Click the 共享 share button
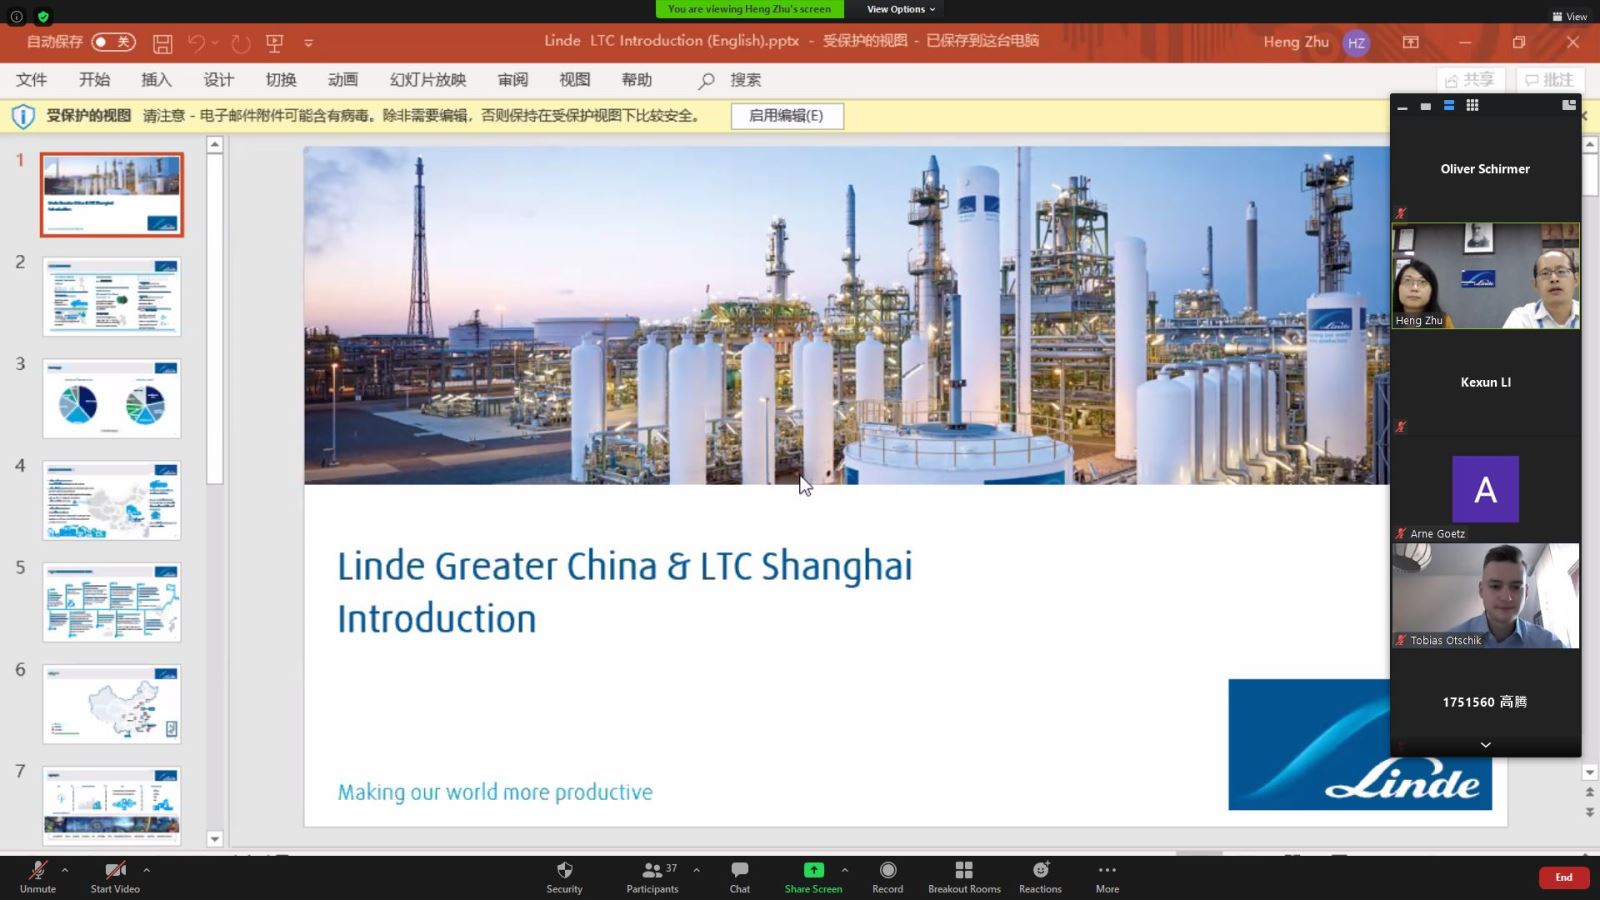This screenshot has height=900, width=1600. [x=1471, y=80]
